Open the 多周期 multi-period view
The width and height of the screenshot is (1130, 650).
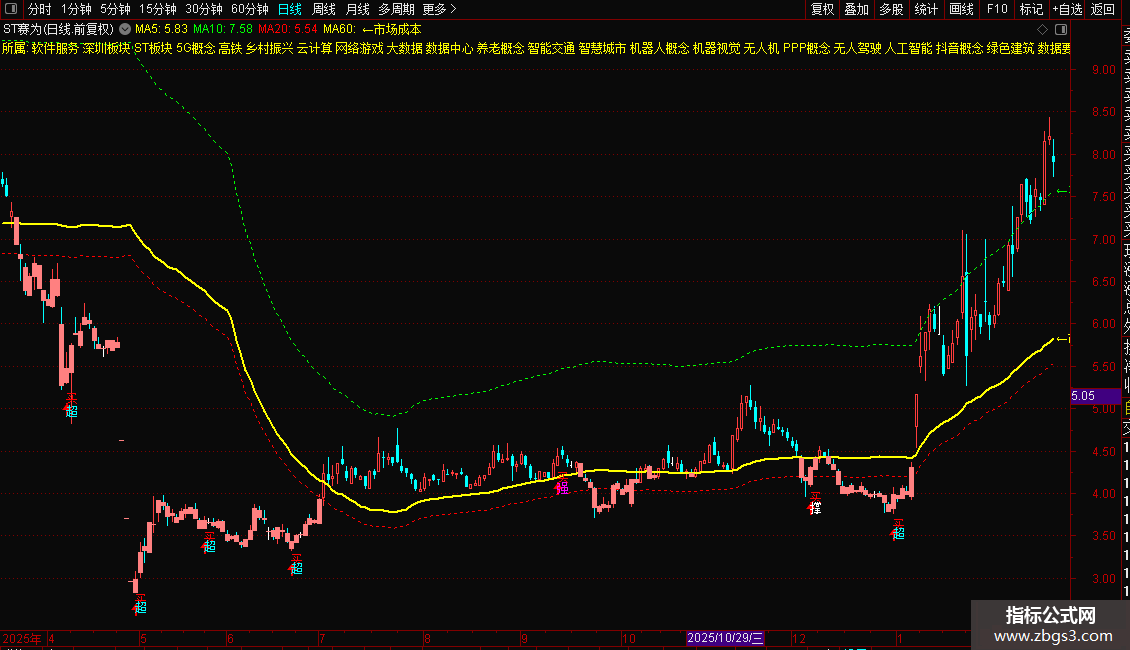click(396, 9)
